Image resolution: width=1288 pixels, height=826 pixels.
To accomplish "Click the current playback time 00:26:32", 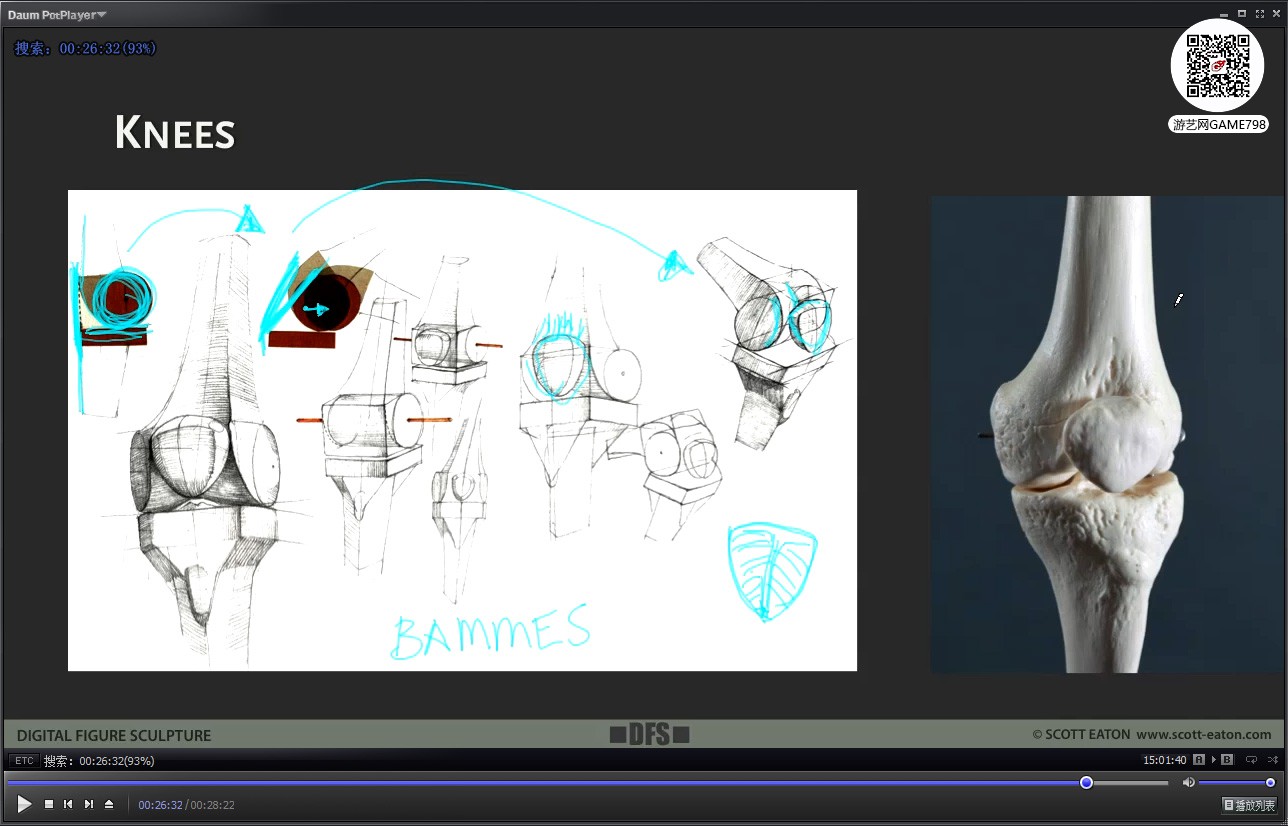I will [x=160, y=805].
